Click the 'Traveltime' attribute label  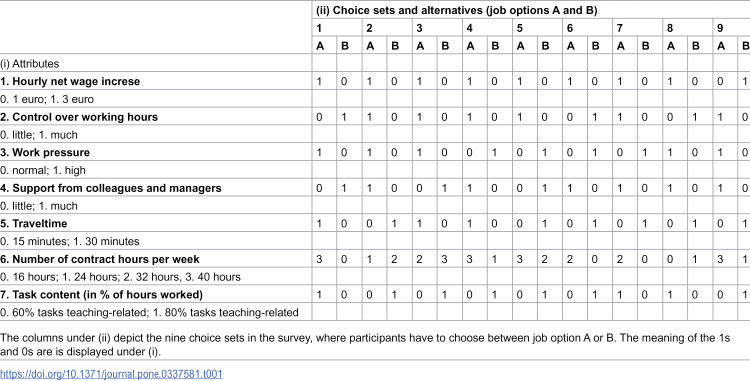tap(33, 223)
